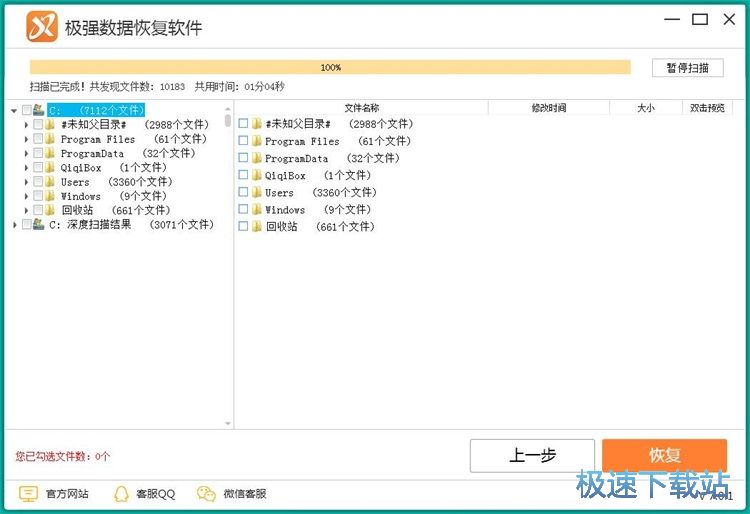The width and height of the screenshot is (750, 514).
Task: Click the official website monitor icon
Action: 28,494
